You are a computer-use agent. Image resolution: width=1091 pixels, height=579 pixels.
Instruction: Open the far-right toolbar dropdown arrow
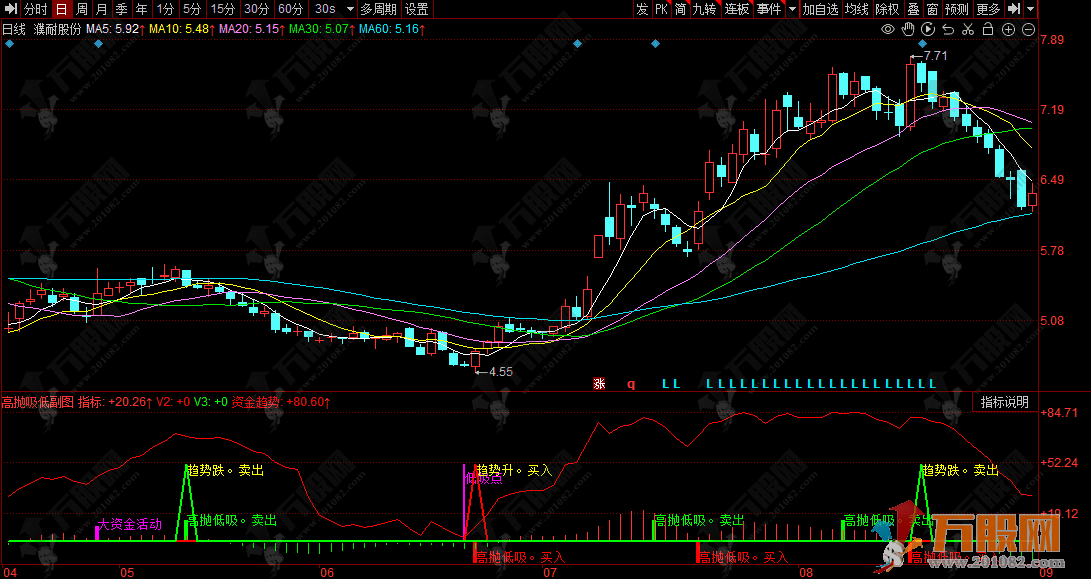(1031, 9)
